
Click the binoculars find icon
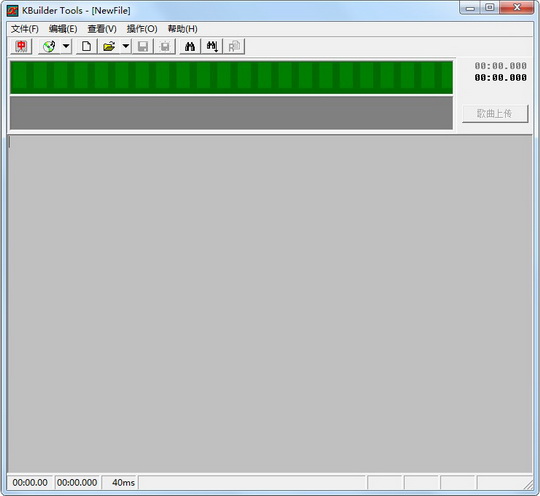point(190,46)
